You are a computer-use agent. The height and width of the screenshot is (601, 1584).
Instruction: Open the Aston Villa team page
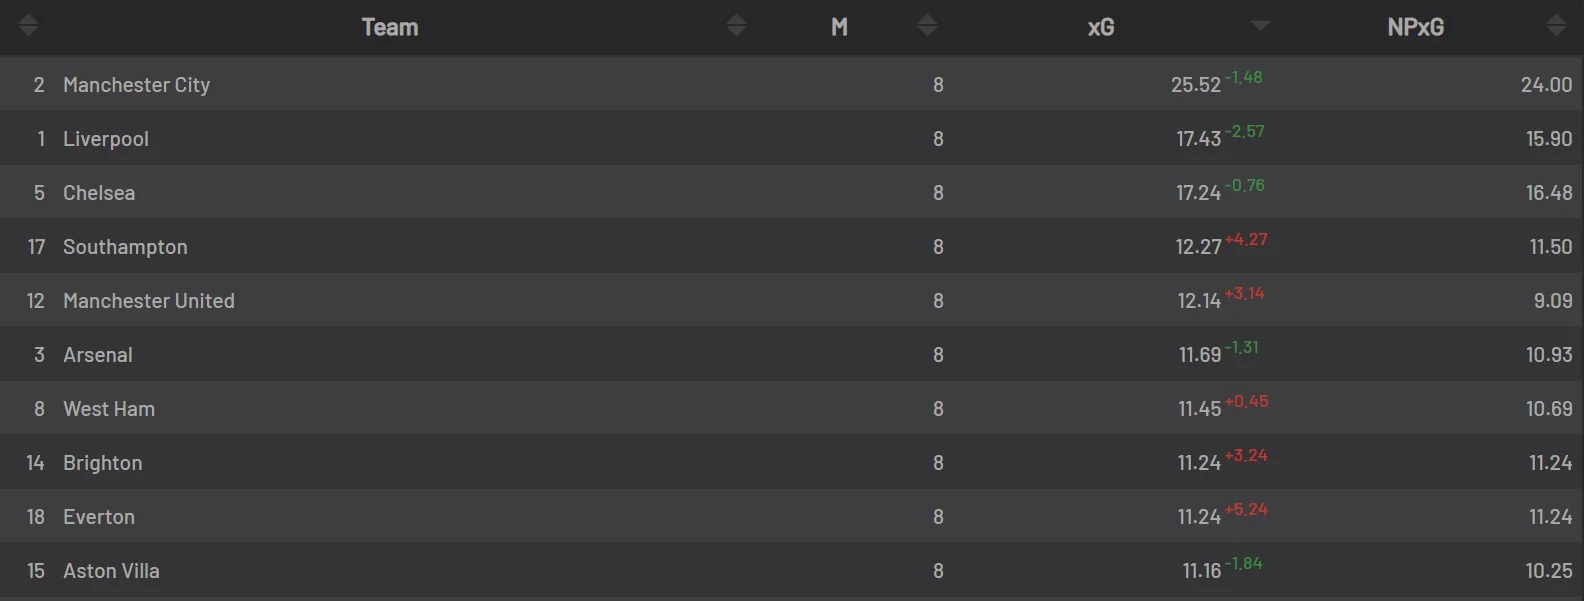tap(111, 571)
